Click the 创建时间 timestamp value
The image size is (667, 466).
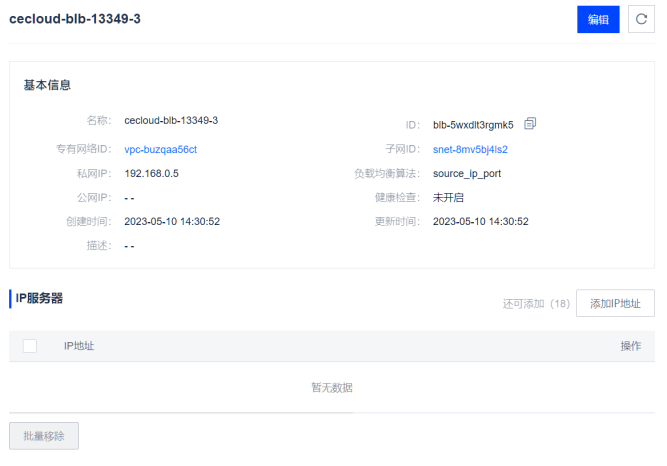point(172,221)
